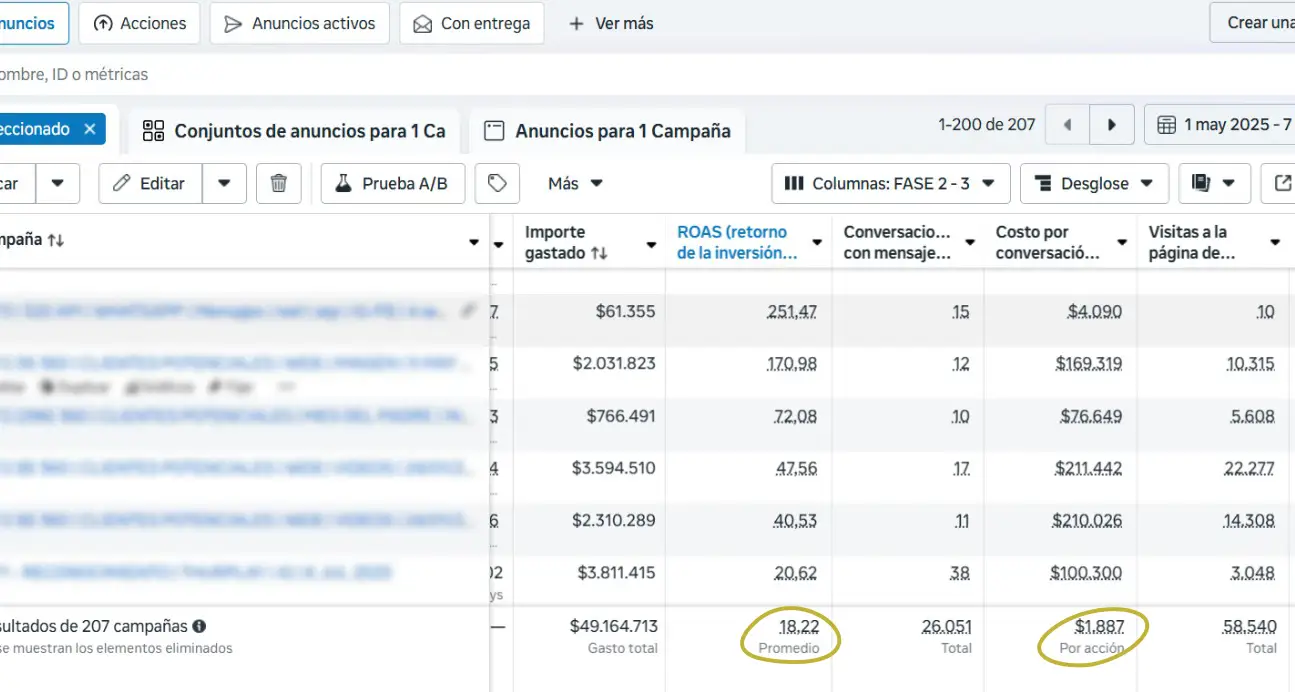The height and width of the screenshot is (692, 1295).
Task: Click the tag label icon
Action: (x=497, y=183)
